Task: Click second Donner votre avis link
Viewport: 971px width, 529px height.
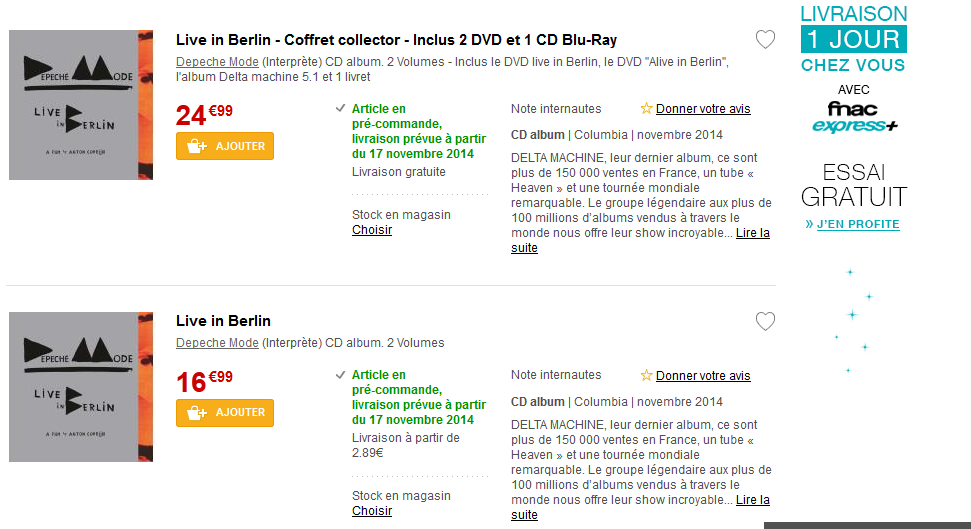Action: (x=703, y=376)
